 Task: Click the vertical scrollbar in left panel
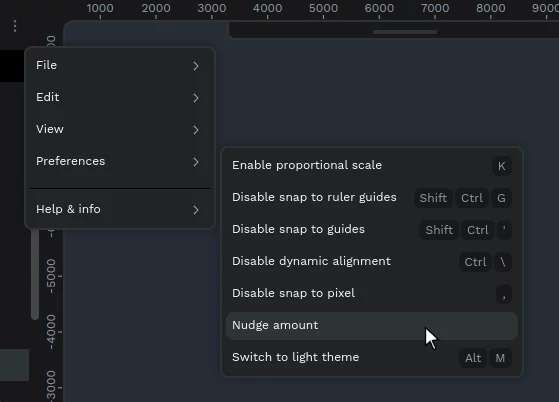coord(35,275)
